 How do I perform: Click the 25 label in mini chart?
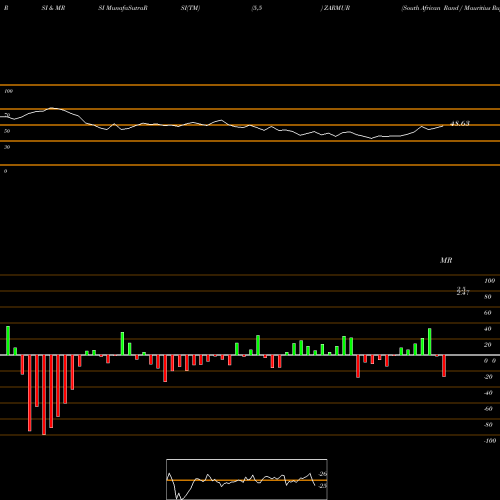coord(323,486)
